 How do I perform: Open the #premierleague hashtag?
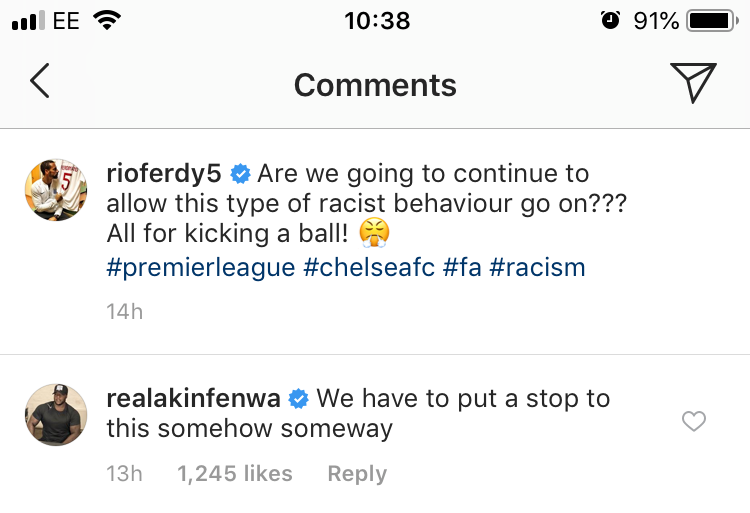point(201,267)
